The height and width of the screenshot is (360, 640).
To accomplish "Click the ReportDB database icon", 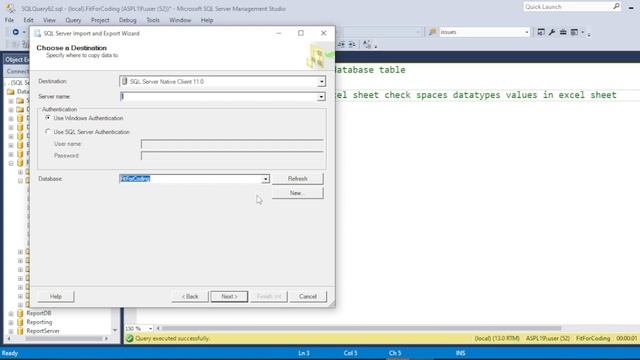I will (20, 313).
